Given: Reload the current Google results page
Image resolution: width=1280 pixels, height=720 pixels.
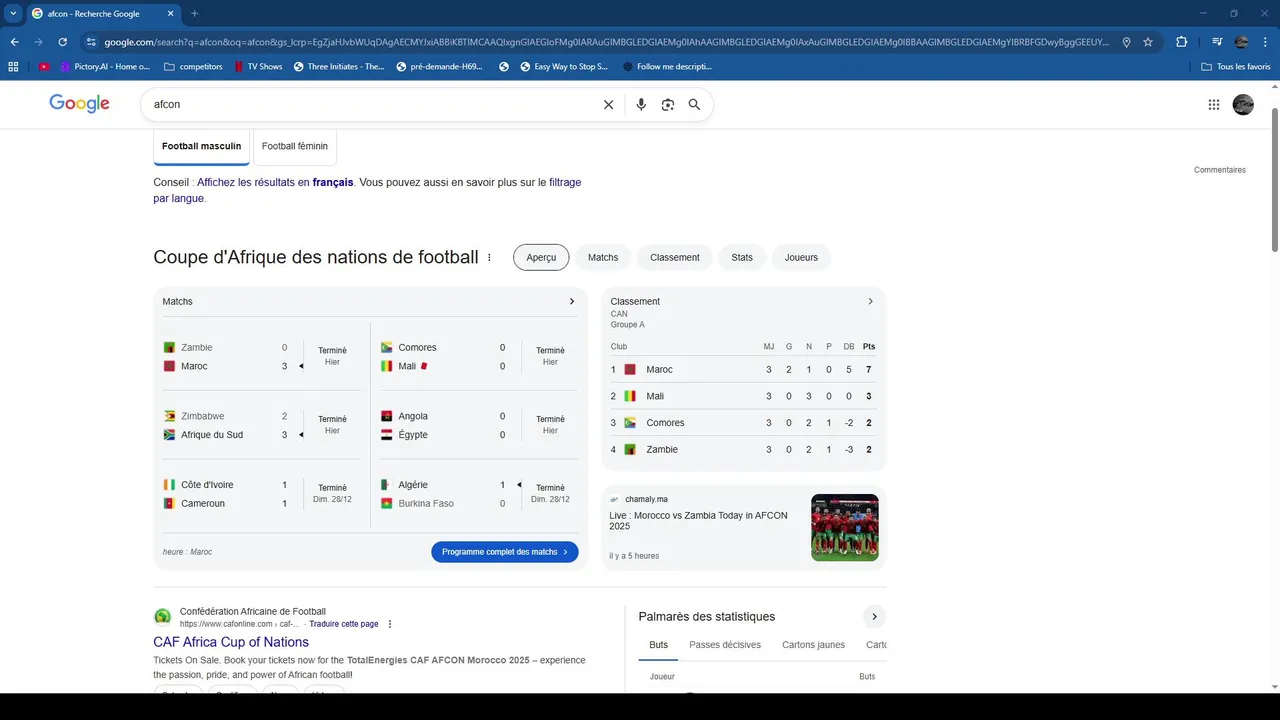Looking at the screenshot, I should (x=62, y=42).
